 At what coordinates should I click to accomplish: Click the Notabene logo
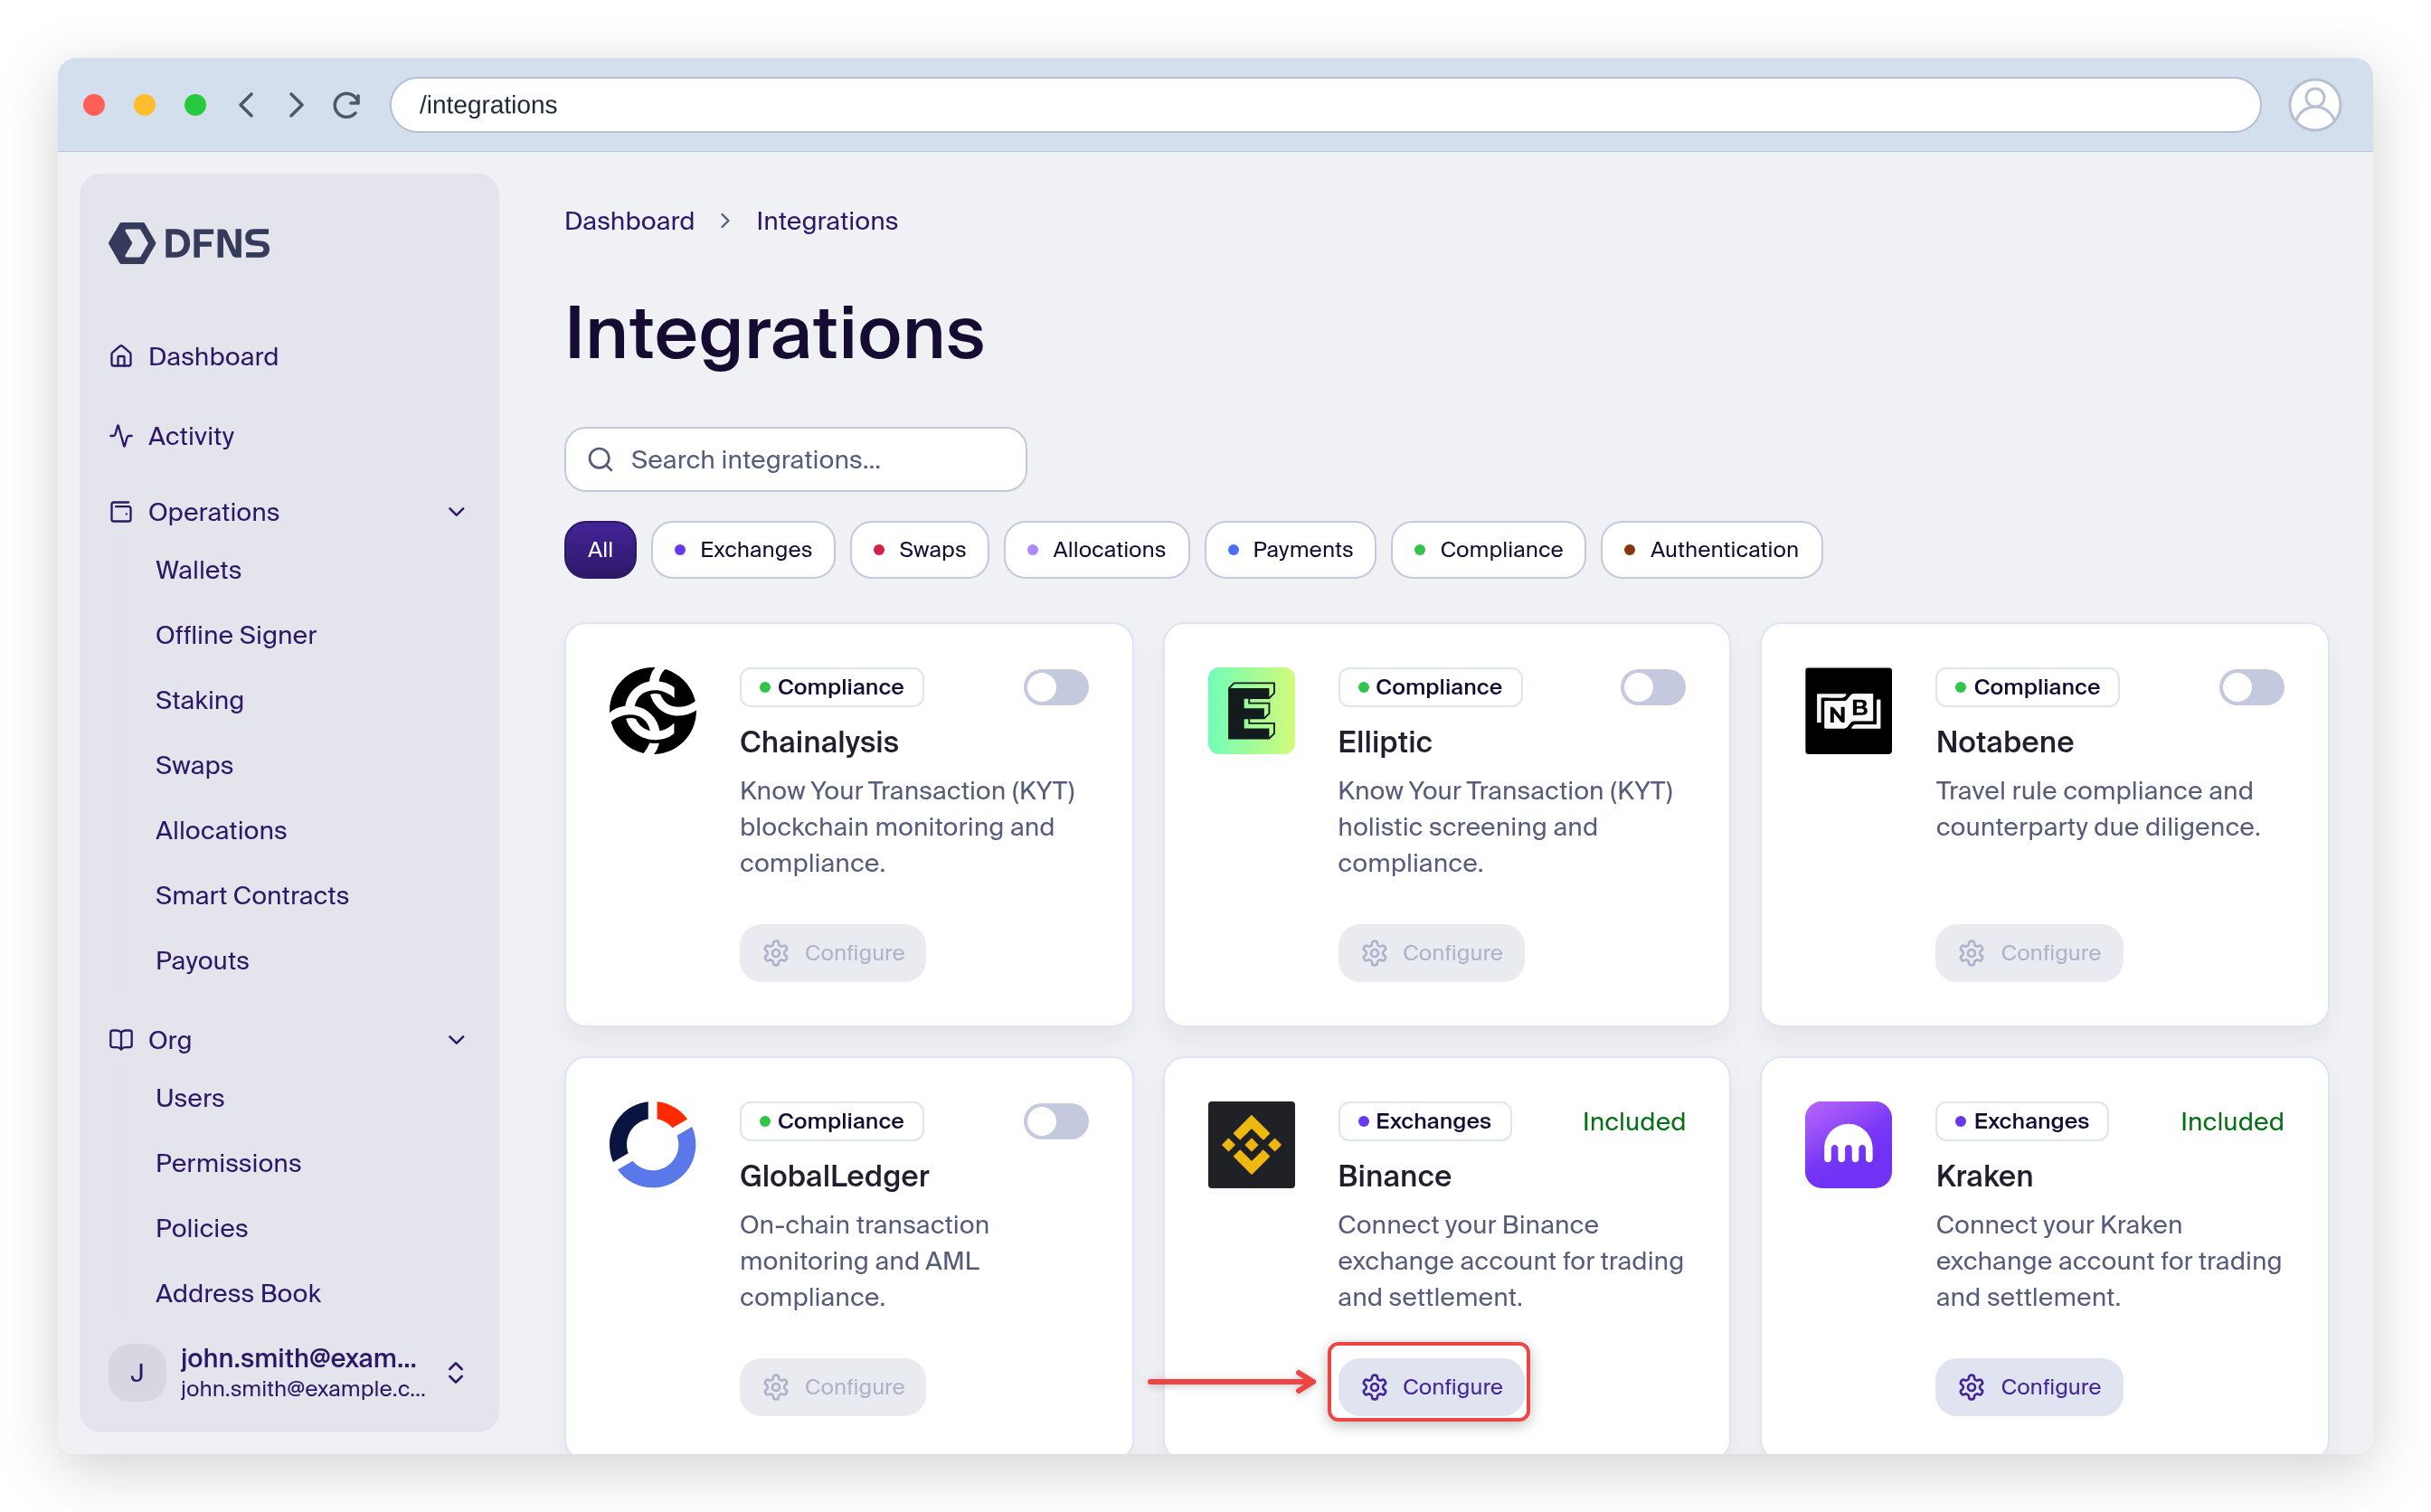pyautogui.click(x=1848, y=711)
